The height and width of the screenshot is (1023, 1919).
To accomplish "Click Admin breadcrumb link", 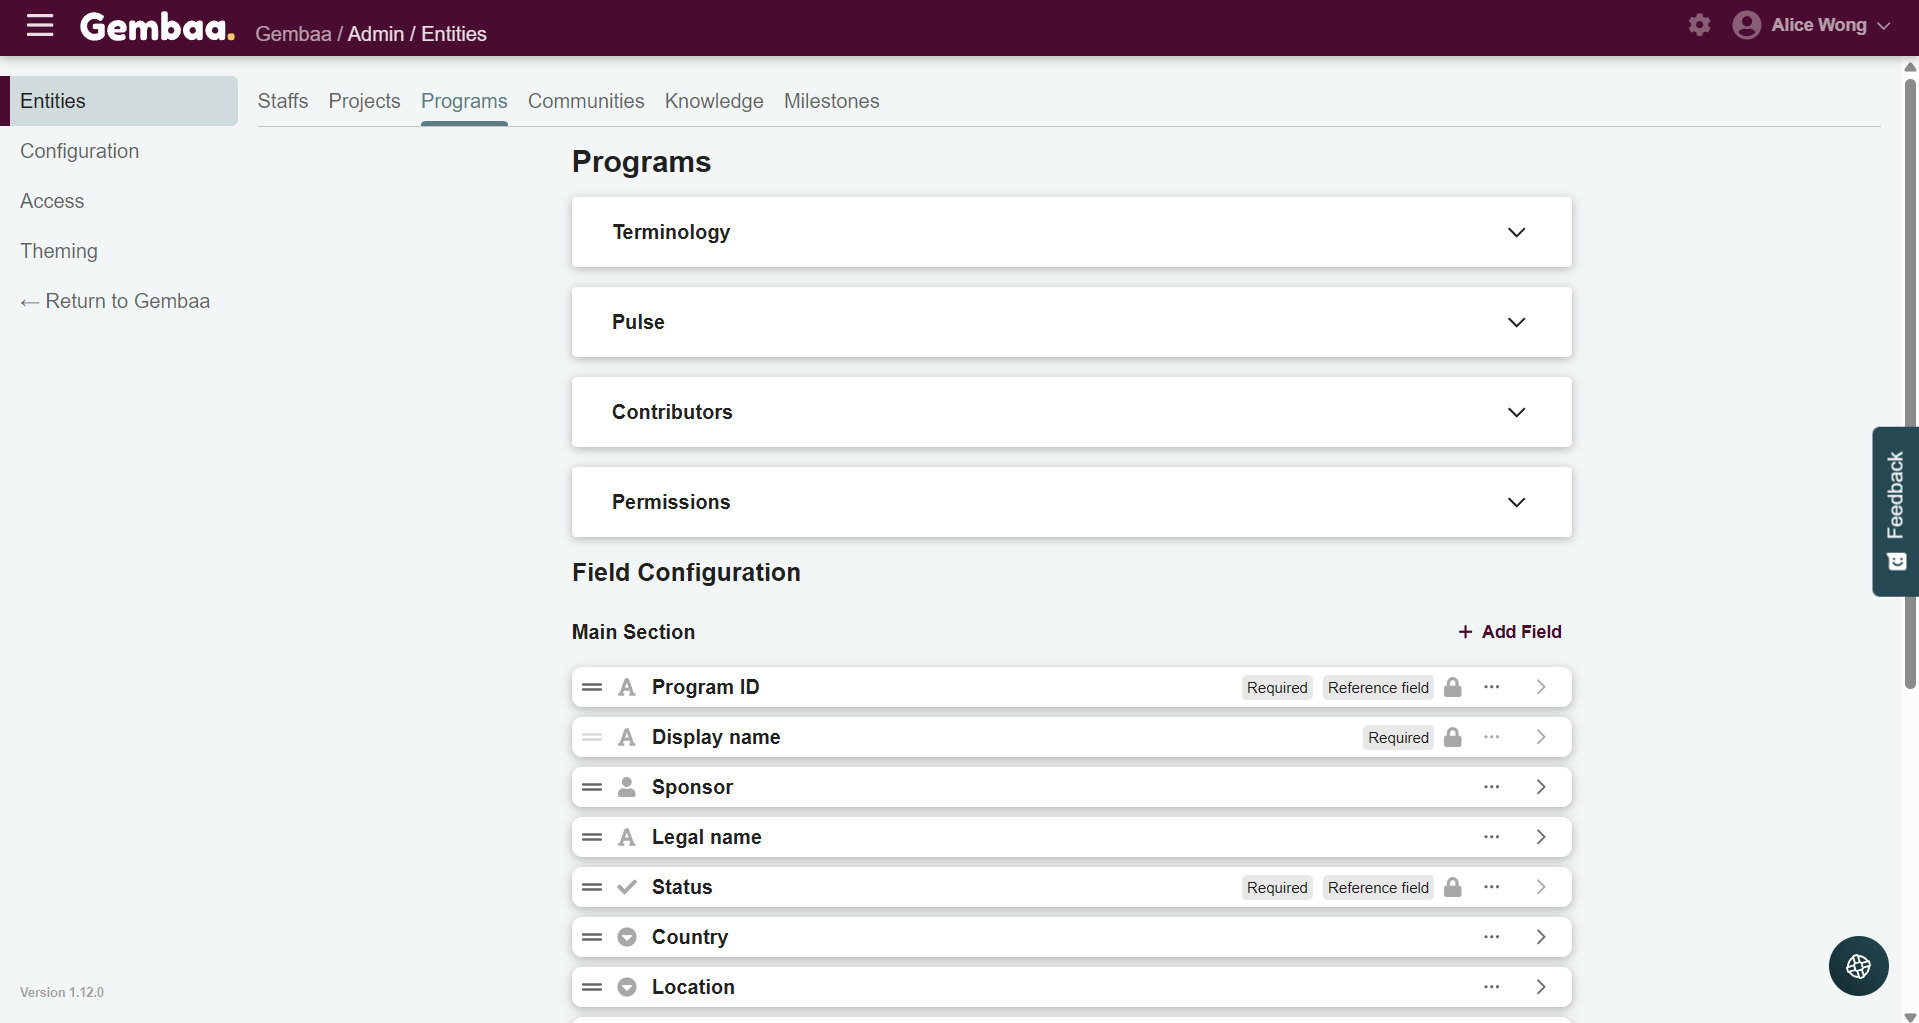I will coord(376,34).
